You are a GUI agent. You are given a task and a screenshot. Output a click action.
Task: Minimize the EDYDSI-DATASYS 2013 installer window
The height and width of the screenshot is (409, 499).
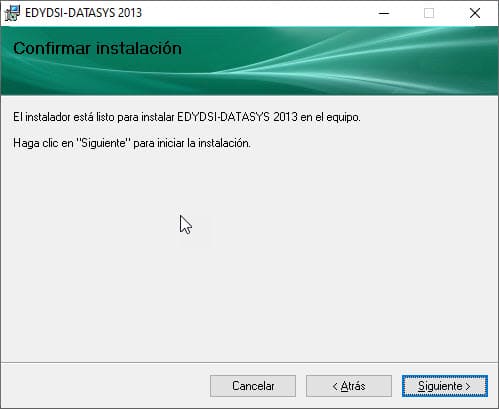(x=384, y=13)
